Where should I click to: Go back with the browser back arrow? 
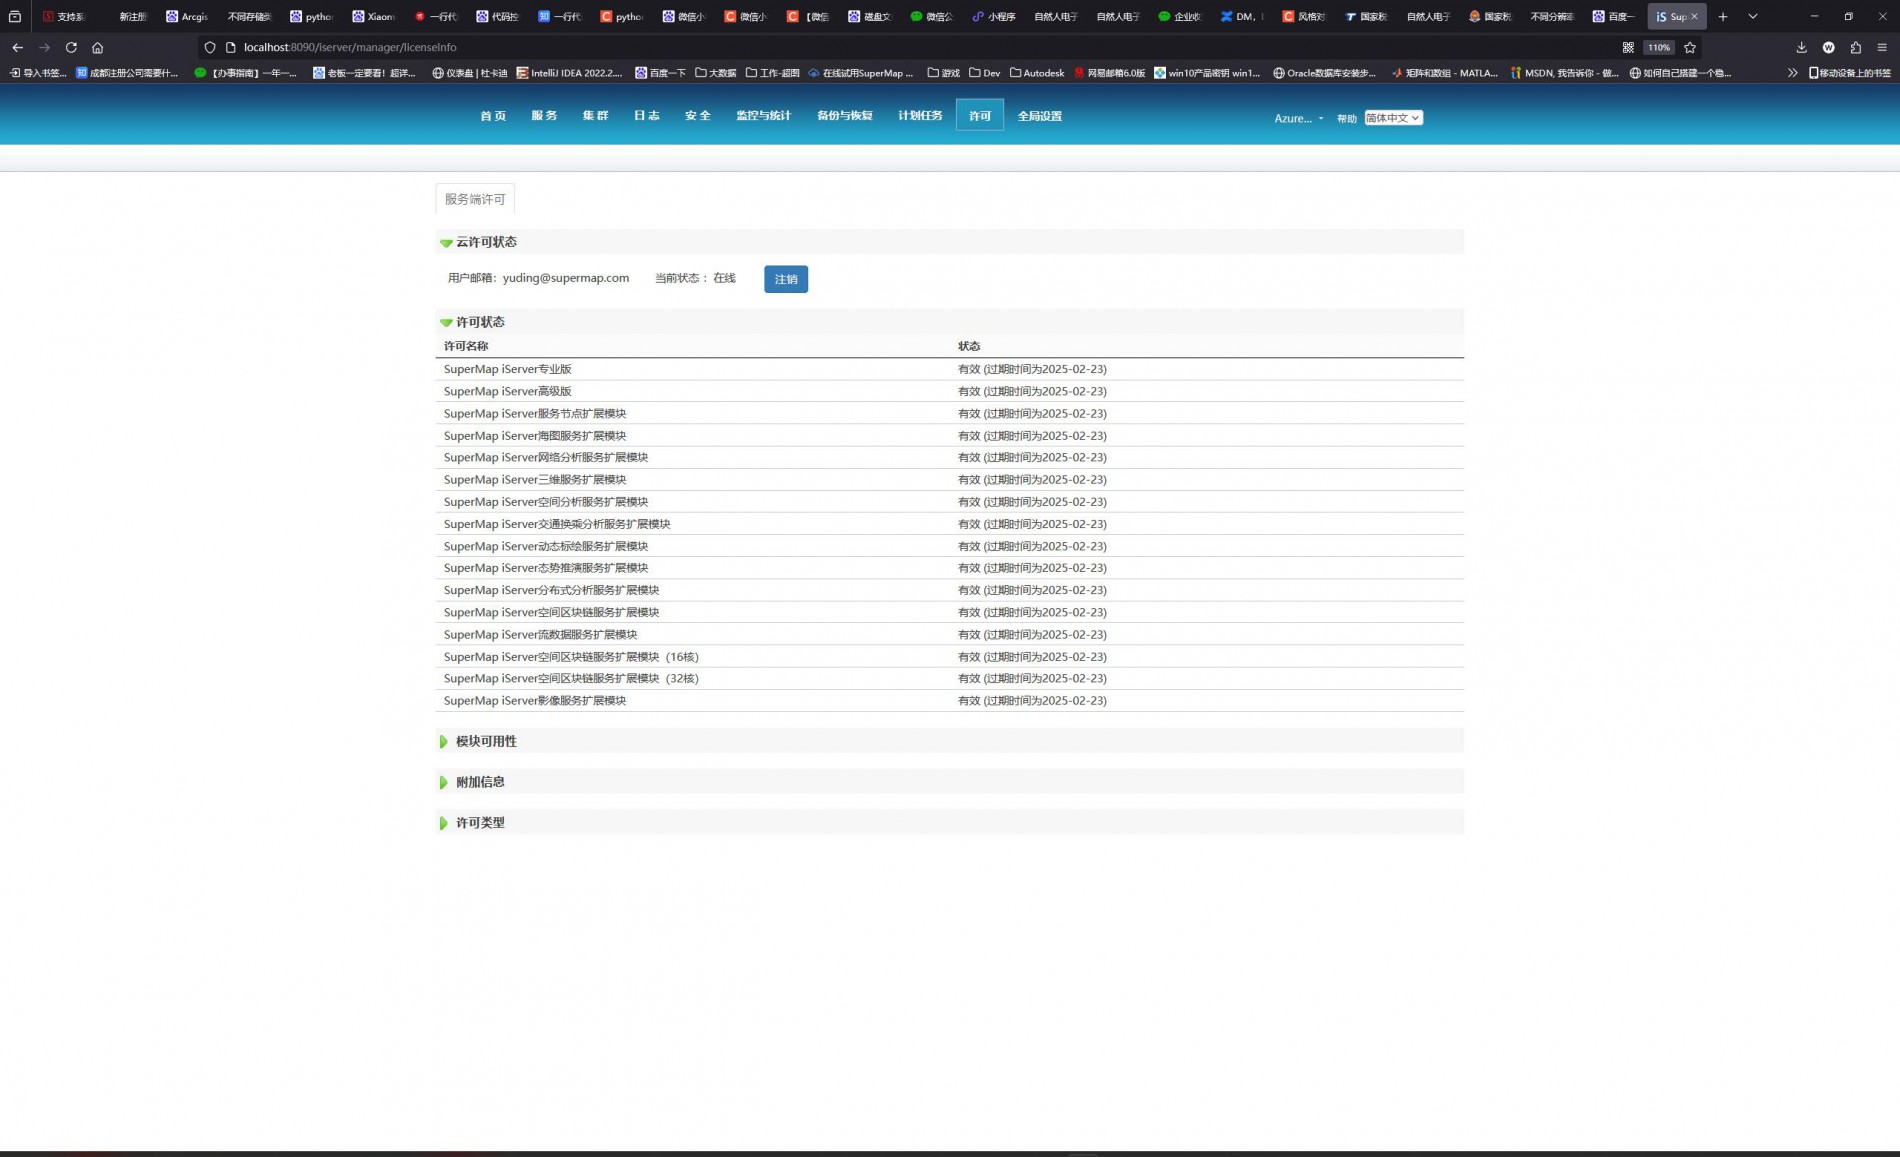pos(18,47)
